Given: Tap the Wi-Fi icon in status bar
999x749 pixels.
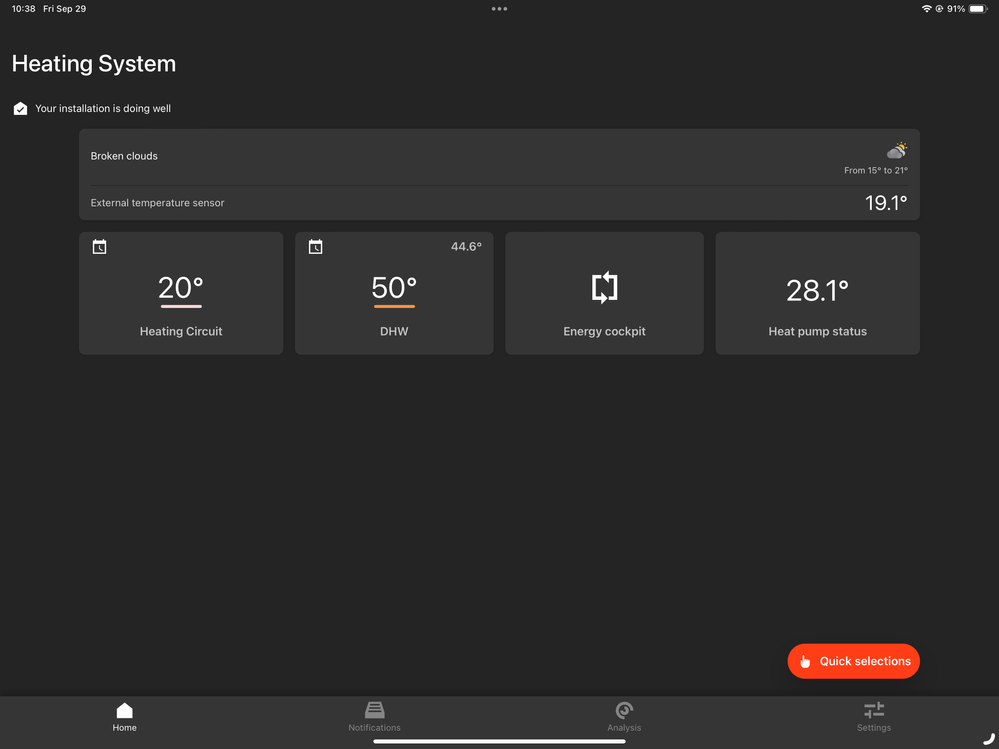Looking at the screenshot, I should coord(927,9).
